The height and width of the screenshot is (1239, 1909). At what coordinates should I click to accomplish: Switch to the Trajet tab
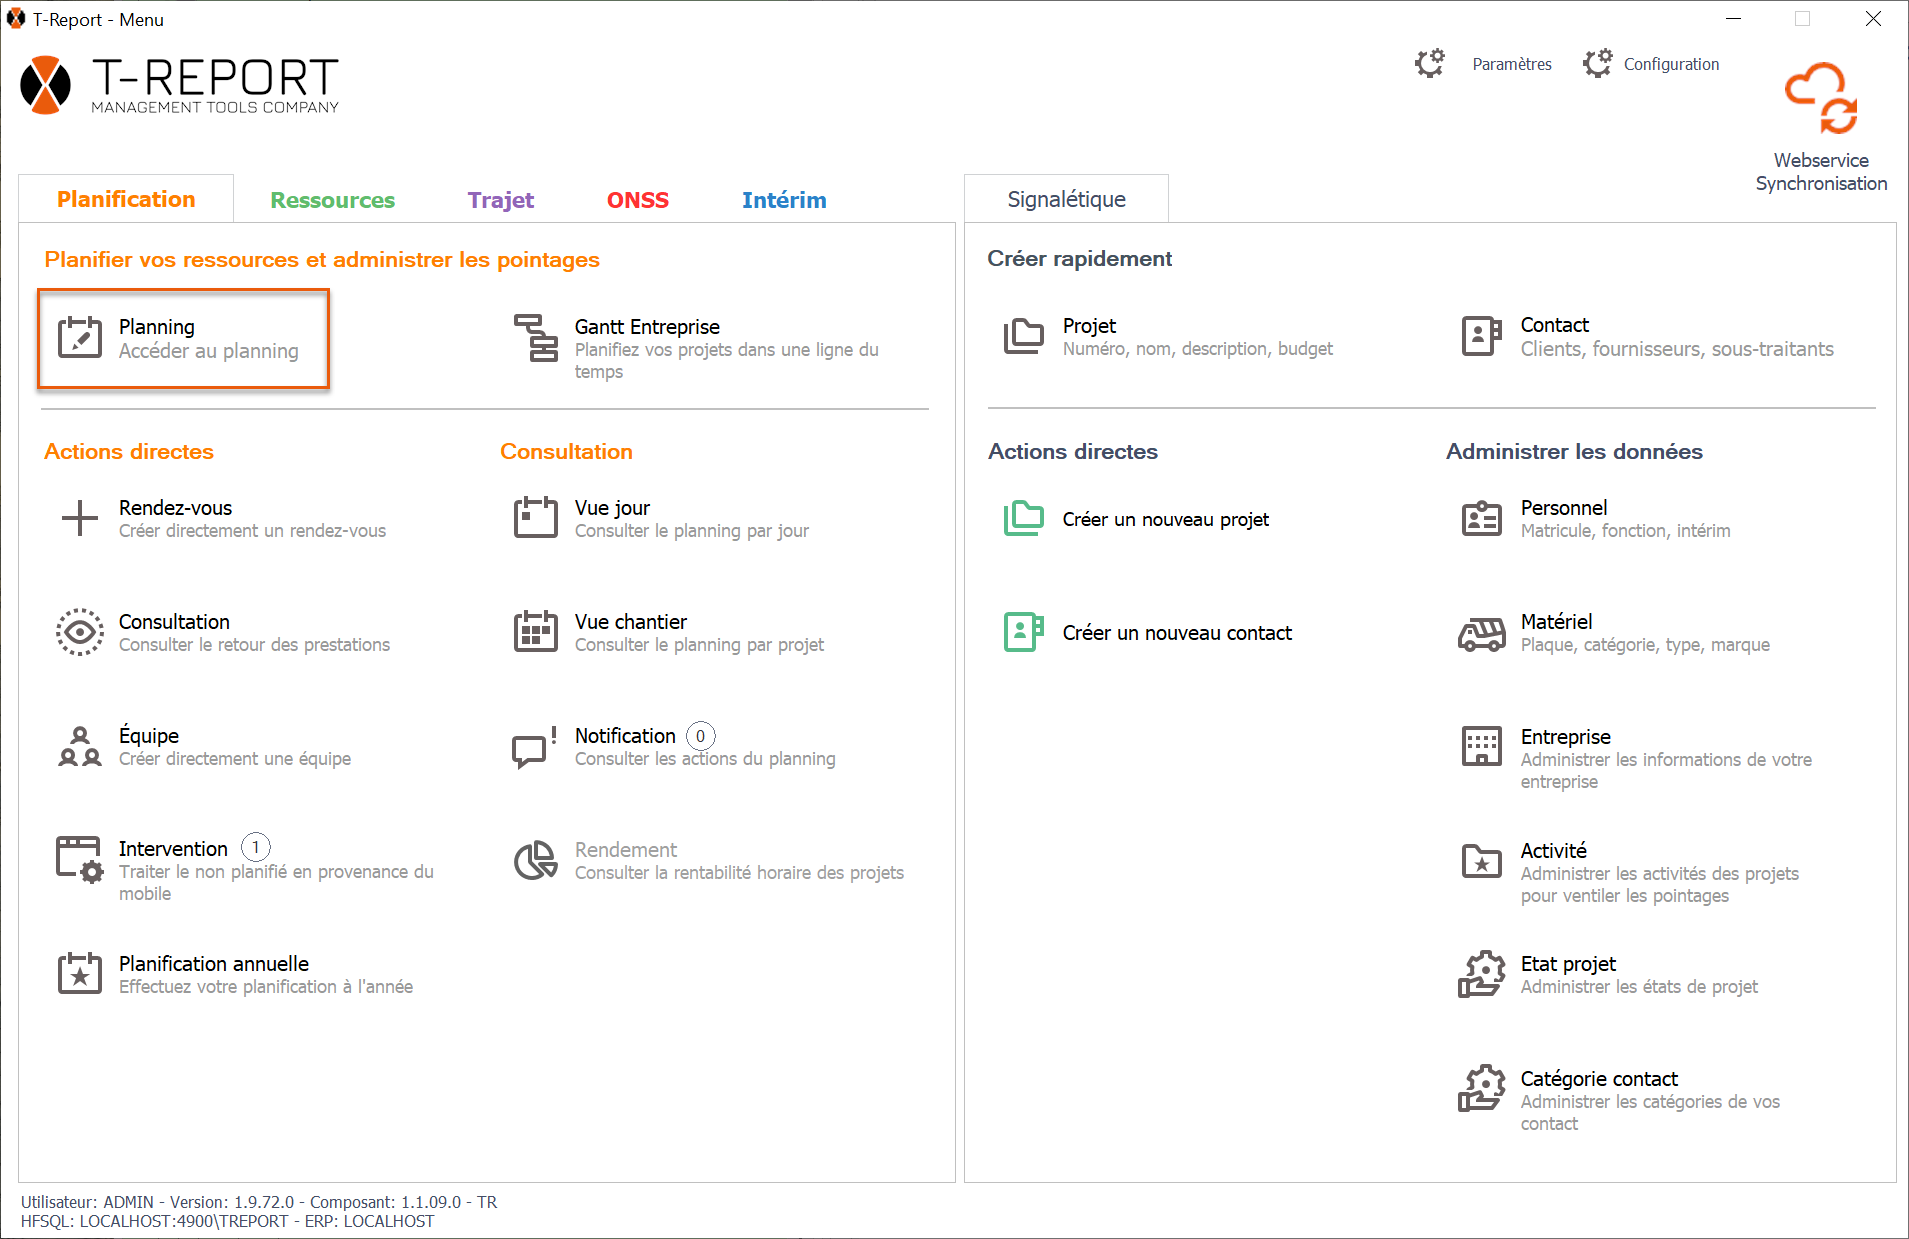click(500, 200)
